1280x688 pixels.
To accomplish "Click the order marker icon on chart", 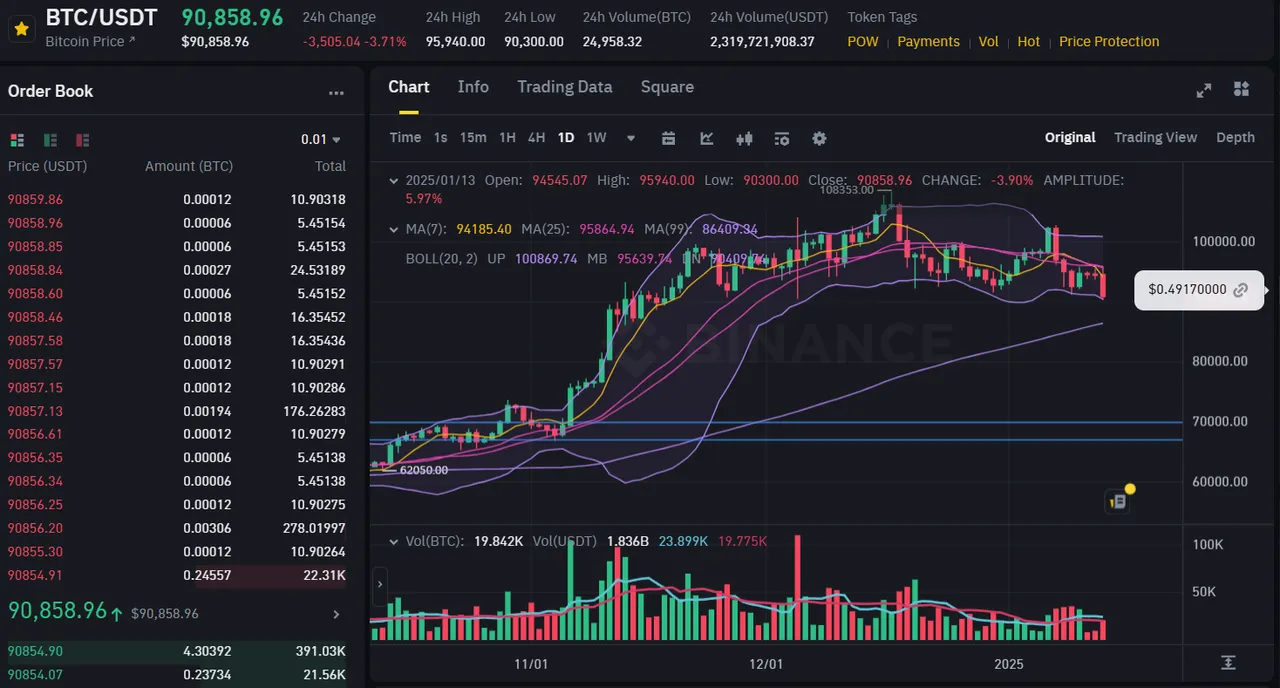I will [1119, 501].
